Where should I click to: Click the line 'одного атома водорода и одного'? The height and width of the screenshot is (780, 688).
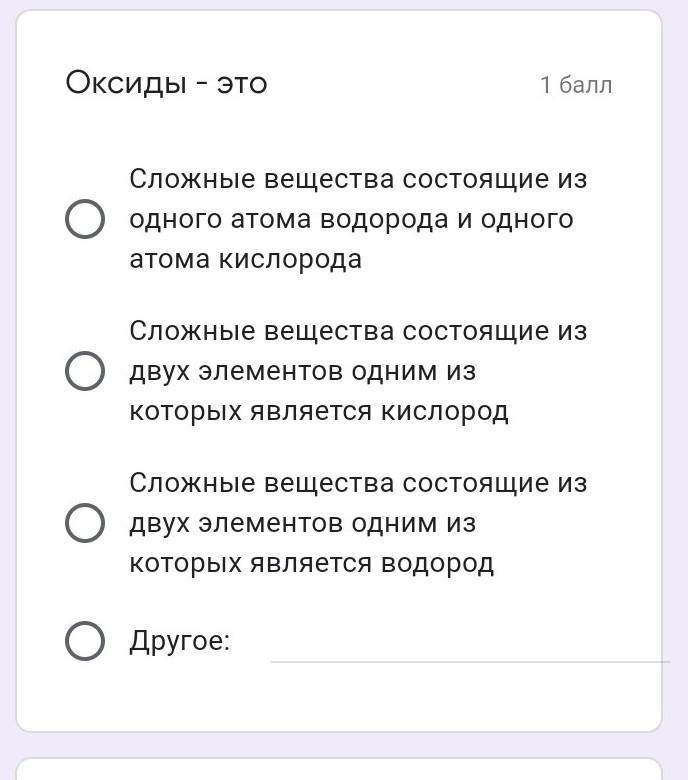[351, 219]
